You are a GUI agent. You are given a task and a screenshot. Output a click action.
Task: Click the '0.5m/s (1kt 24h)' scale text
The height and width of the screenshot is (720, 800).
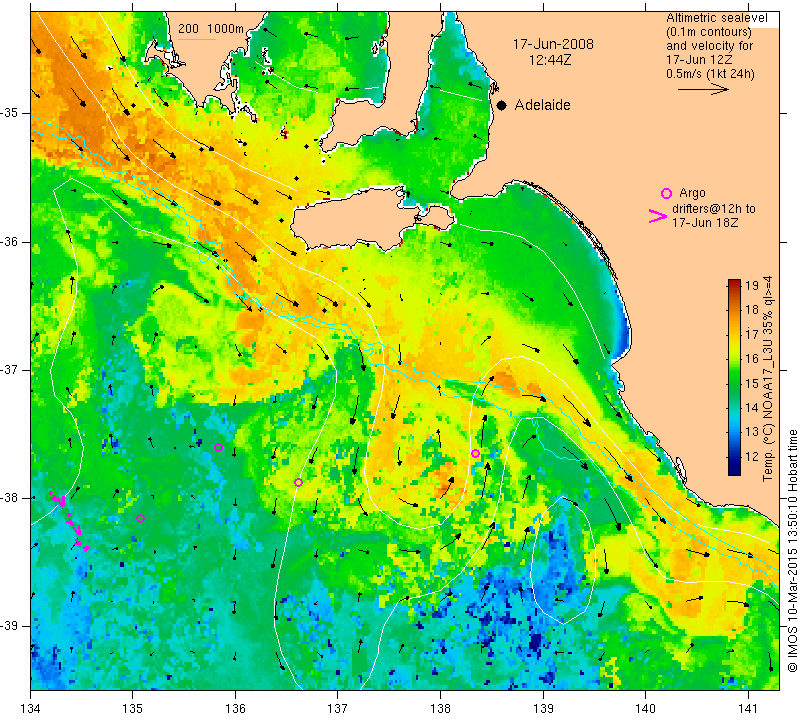tap(710, 74)
